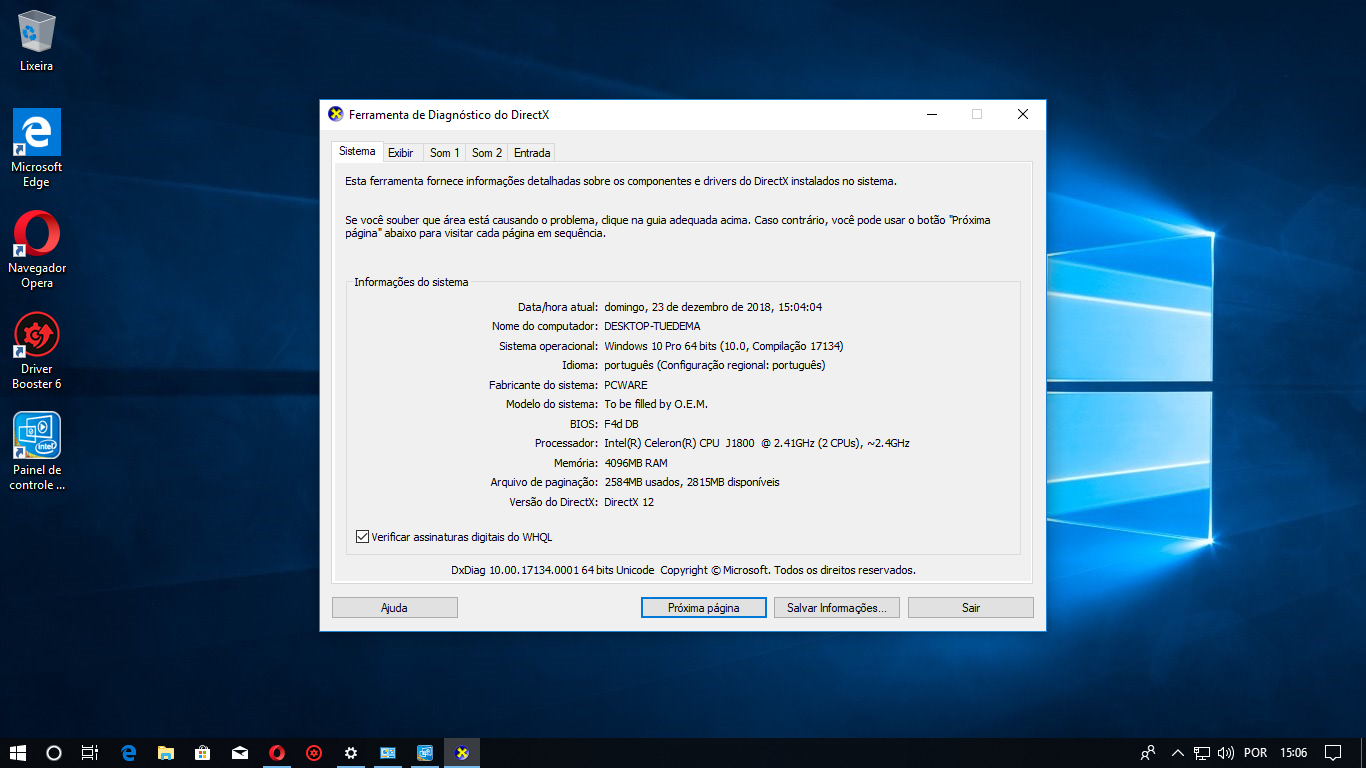Open Task View from the taskbar
Screen dimensions: 1366x768
click(x=90, y=753)
